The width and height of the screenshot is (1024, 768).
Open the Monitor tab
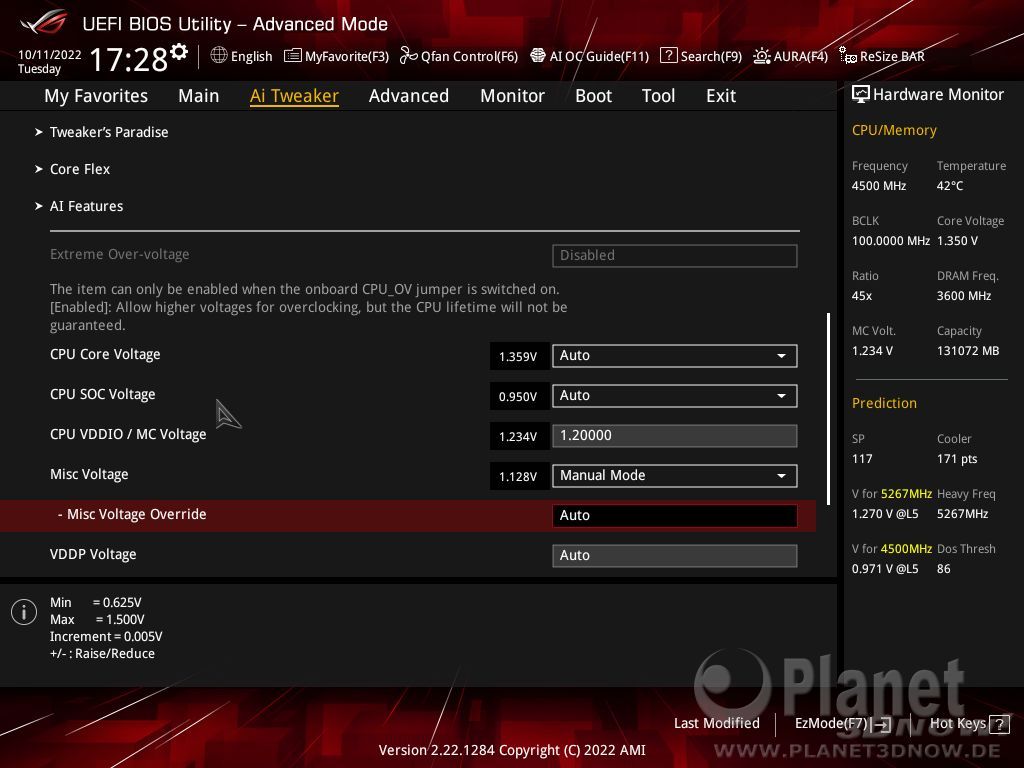click(x=512, y=96)
